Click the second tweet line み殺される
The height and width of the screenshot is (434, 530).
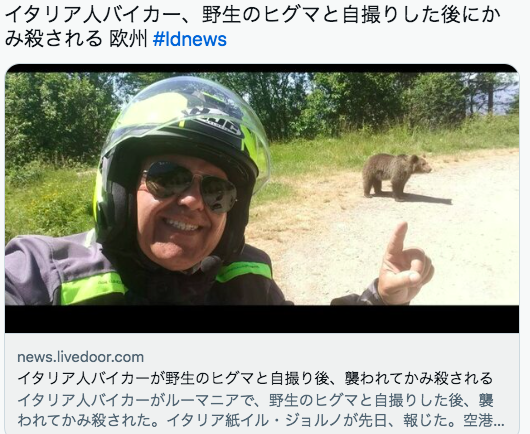53,39
